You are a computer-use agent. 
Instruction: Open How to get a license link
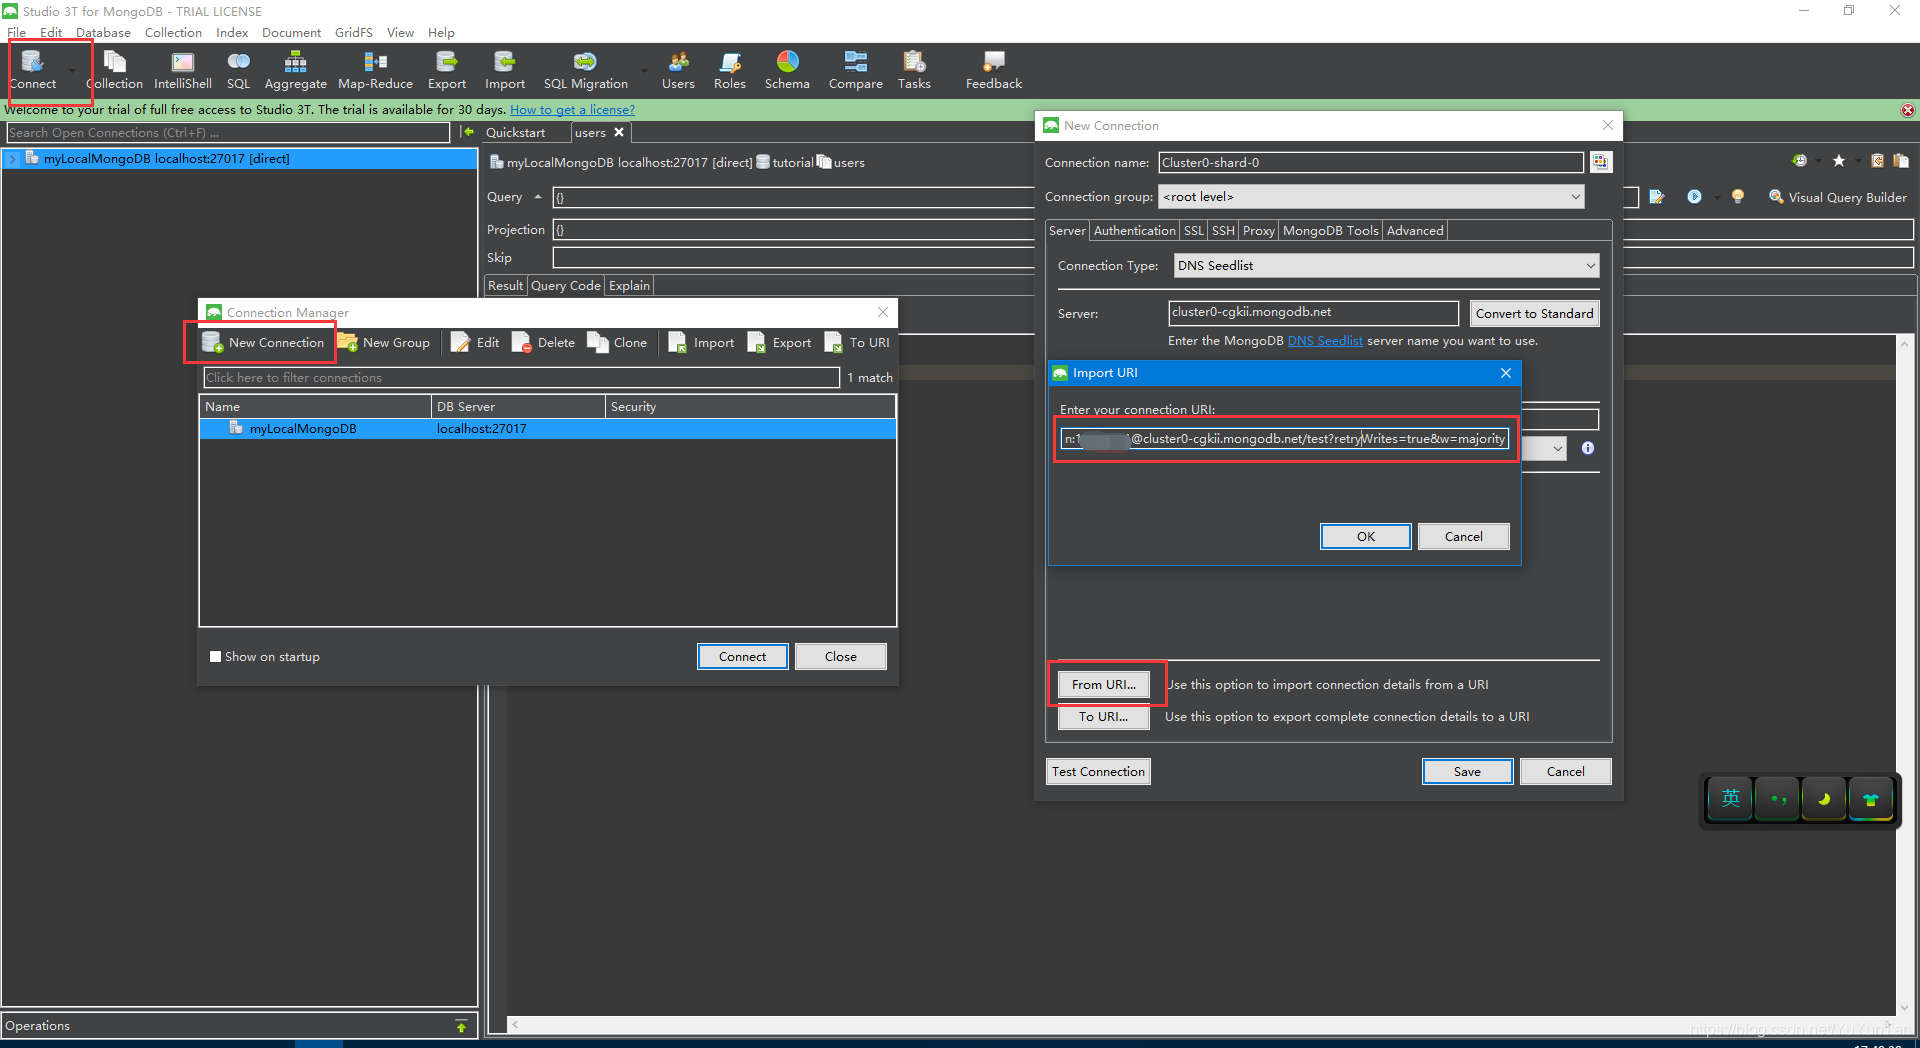pos(572,110)
